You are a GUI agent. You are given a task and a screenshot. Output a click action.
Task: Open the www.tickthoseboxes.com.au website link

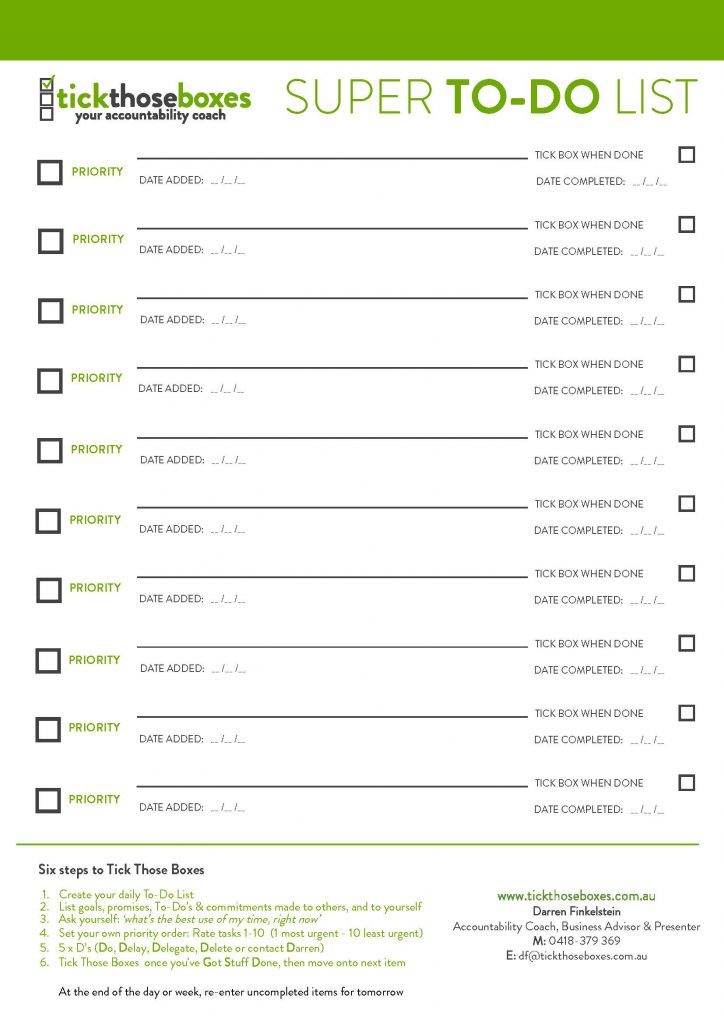(576, 896)
